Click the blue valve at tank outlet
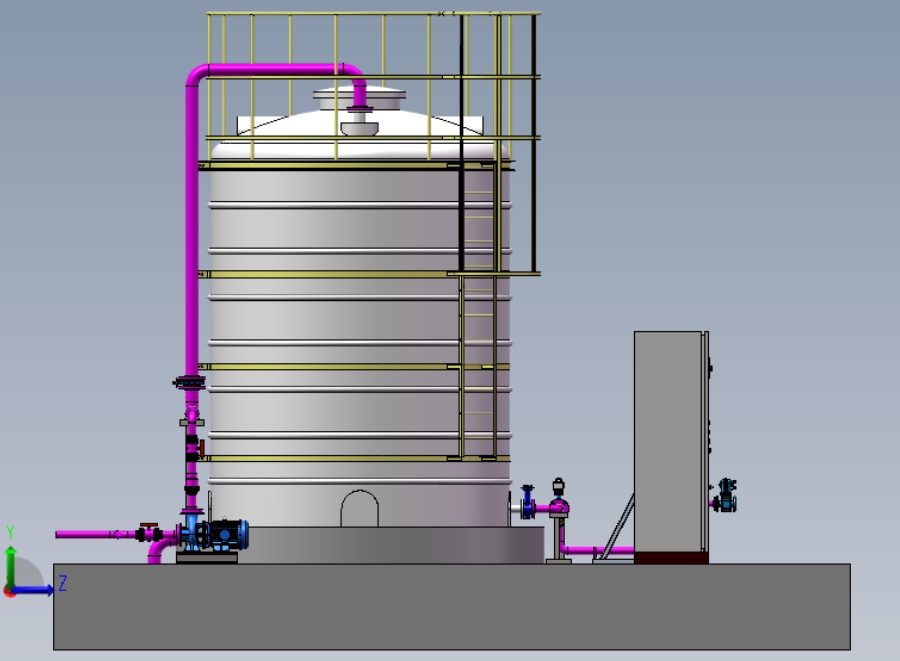This screenshot has height=661, width=900. (x=527, y=503)
